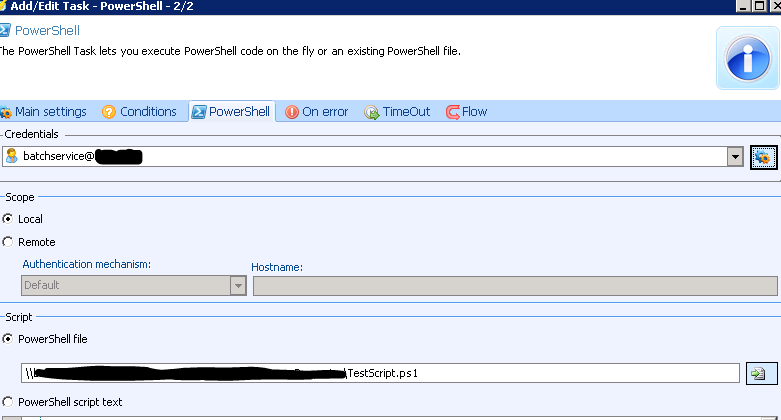Click the Conditions tab question-mark icon
Screen dimensions: 781x420
109,112
